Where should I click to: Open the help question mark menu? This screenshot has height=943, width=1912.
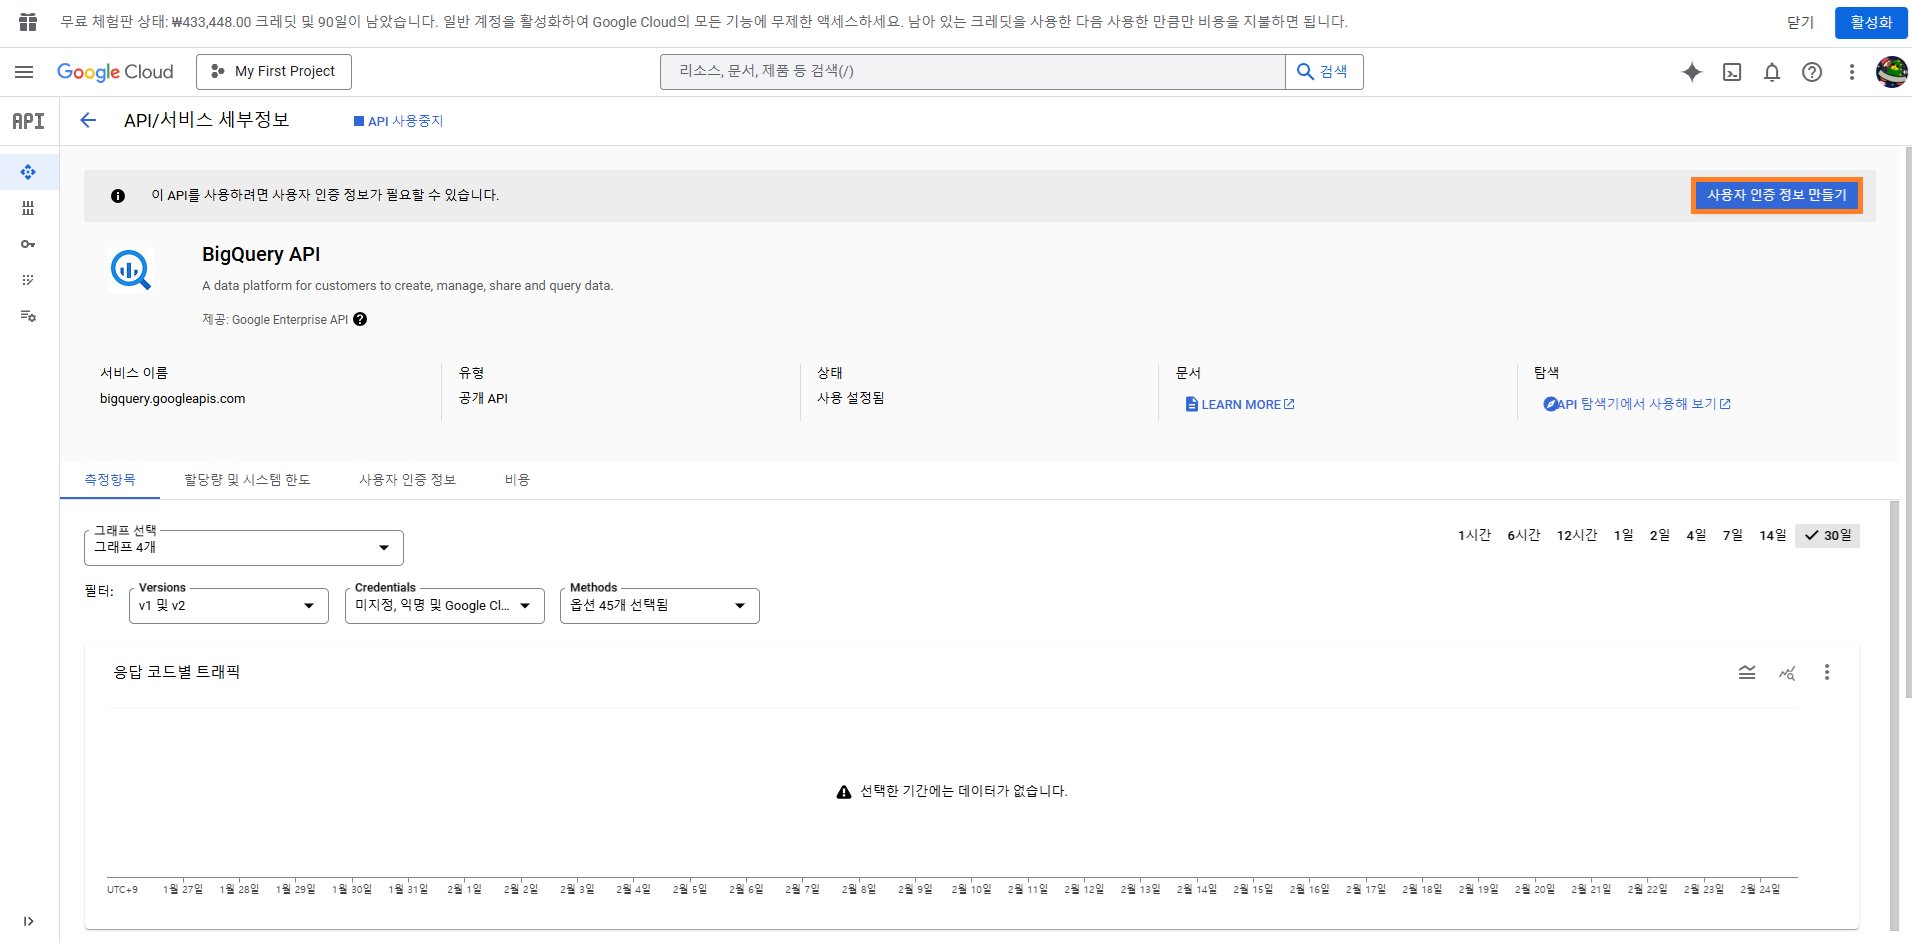[1812, 72]
